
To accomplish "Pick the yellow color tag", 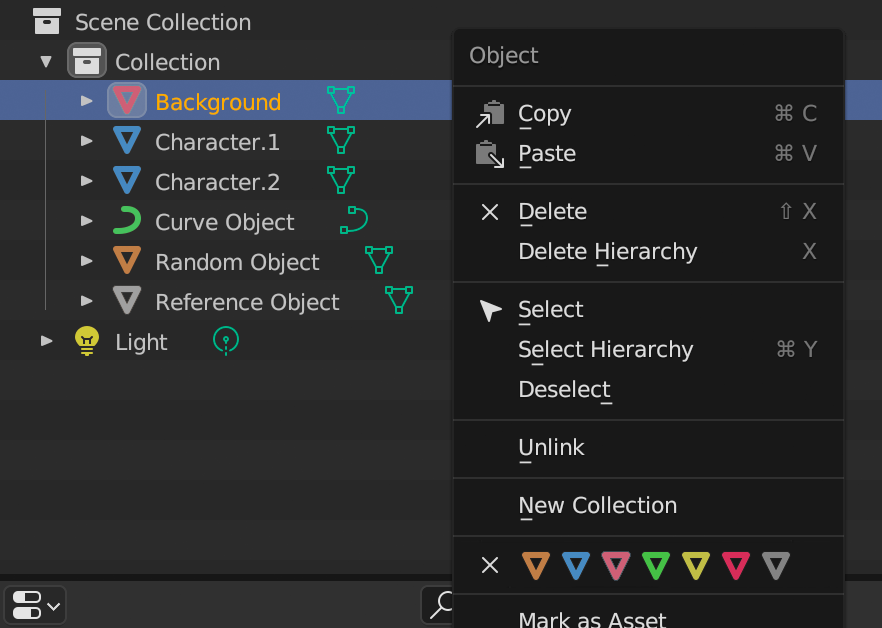I will tap(695, 565).
